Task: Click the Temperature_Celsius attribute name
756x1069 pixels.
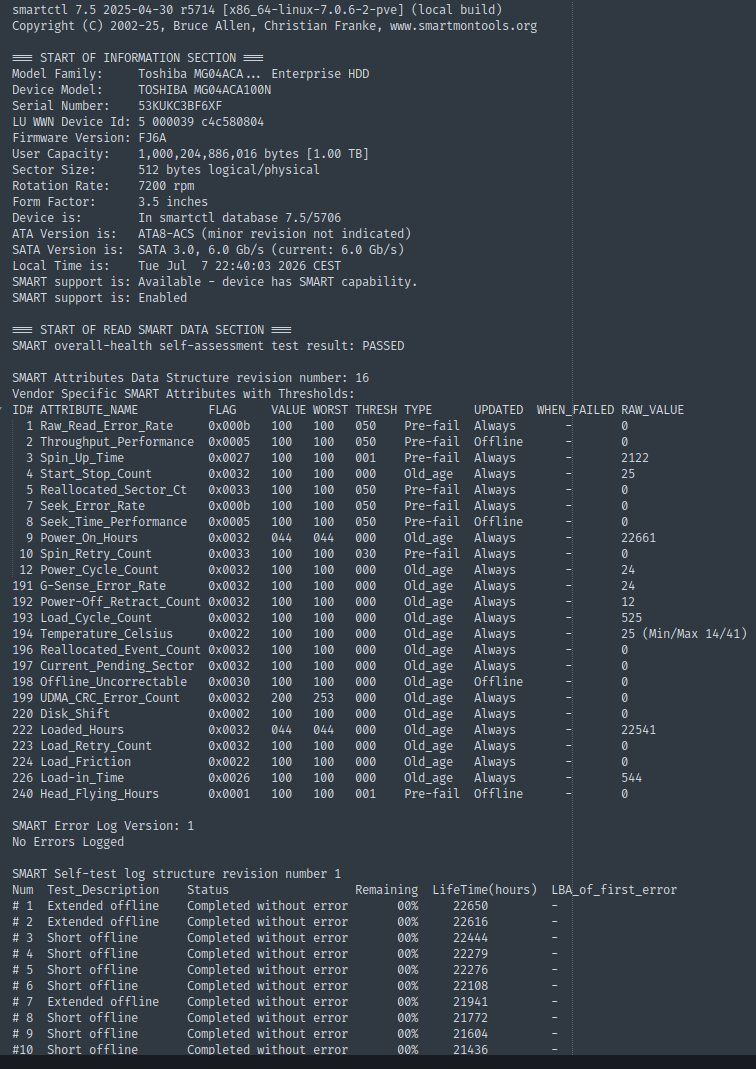Action: pyautogui.click(x=106, y=634)
